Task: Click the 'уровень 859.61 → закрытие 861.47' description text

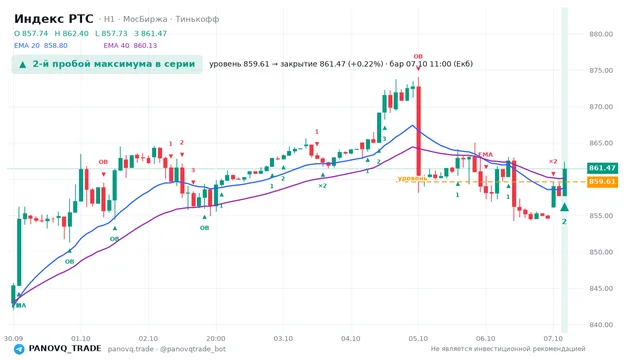Action: point(296,64)
